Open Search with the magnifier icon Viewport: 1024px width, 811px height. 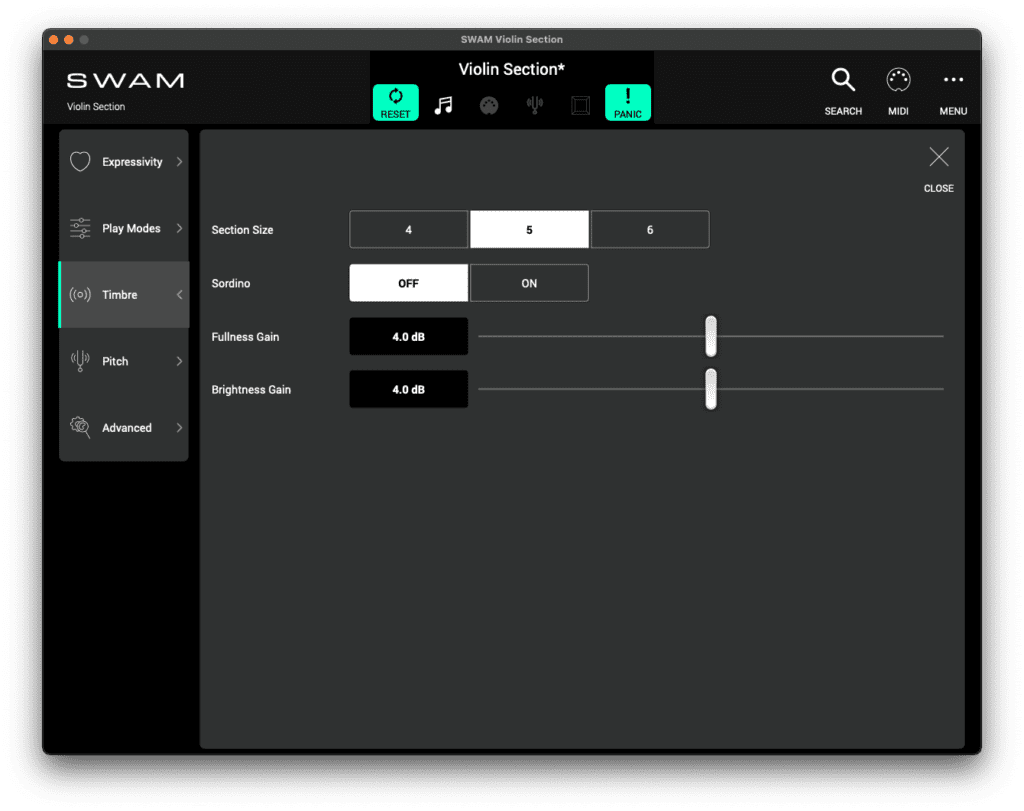pyautogui.click(x=842, y=80)
